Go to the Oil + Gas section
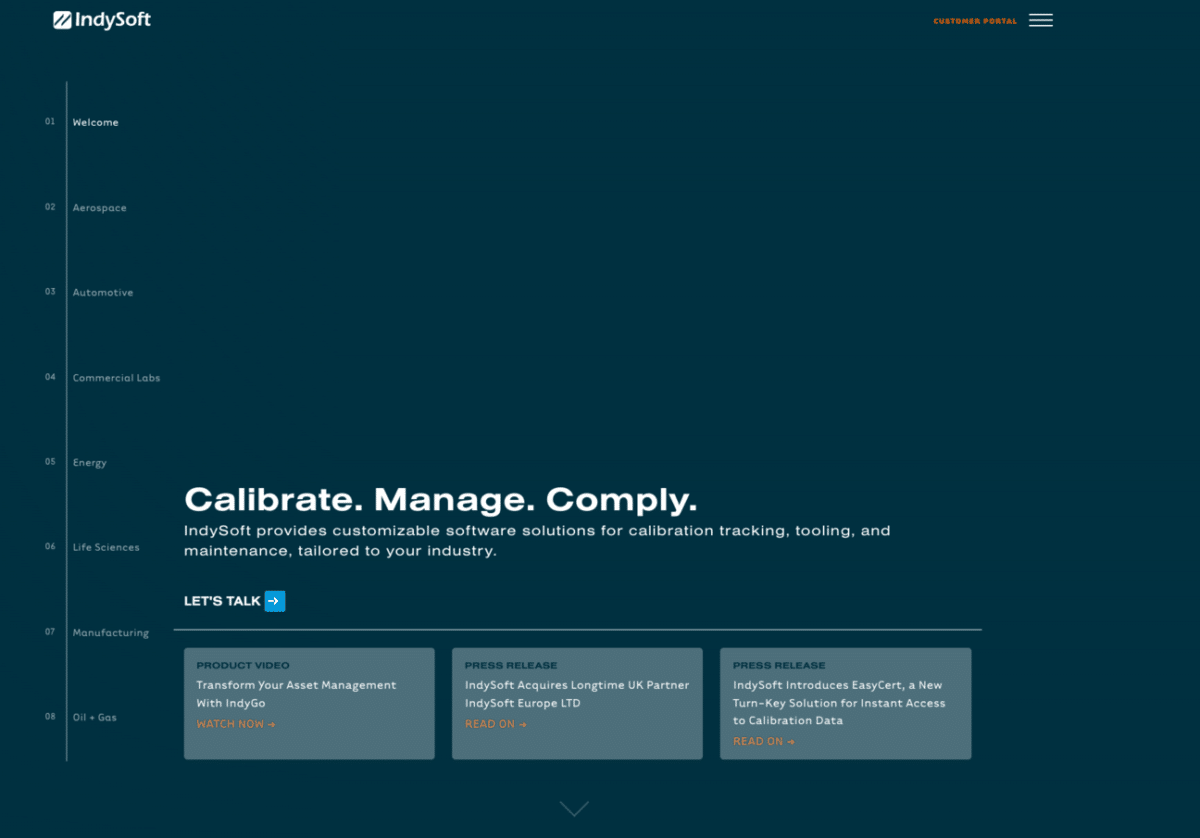 tap(94, 718)
